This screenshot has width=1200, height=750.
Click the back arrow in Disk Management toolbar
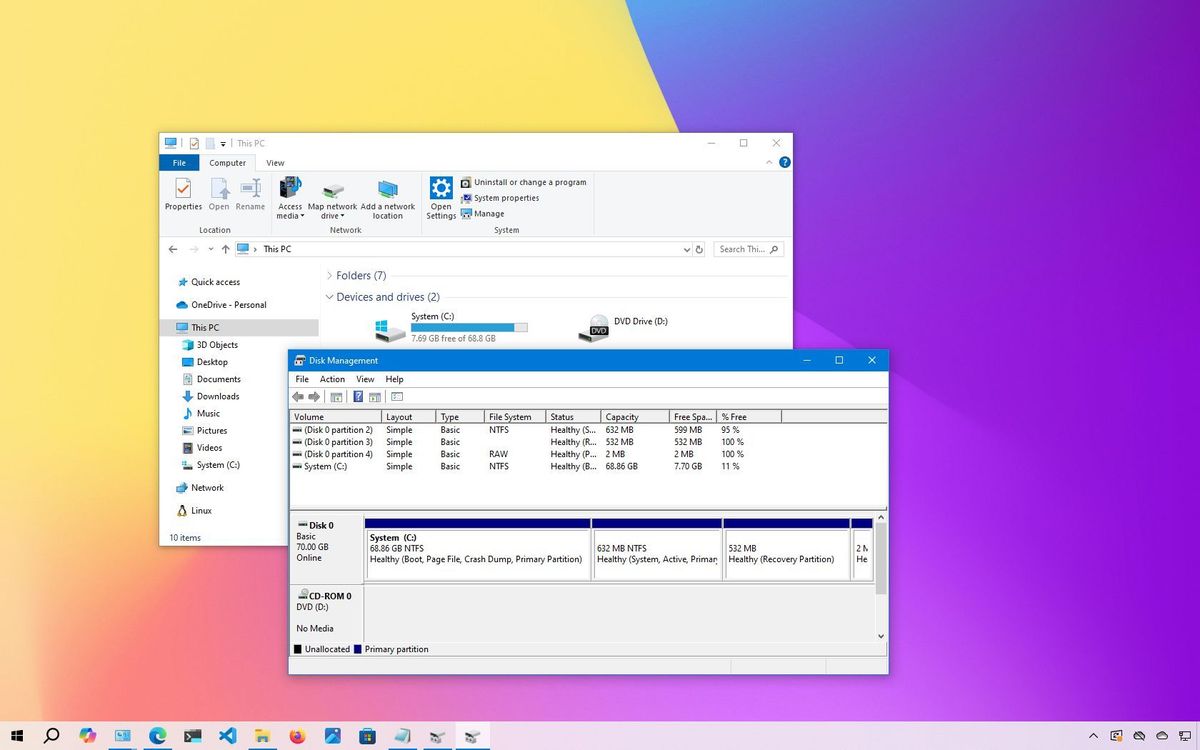298,396
